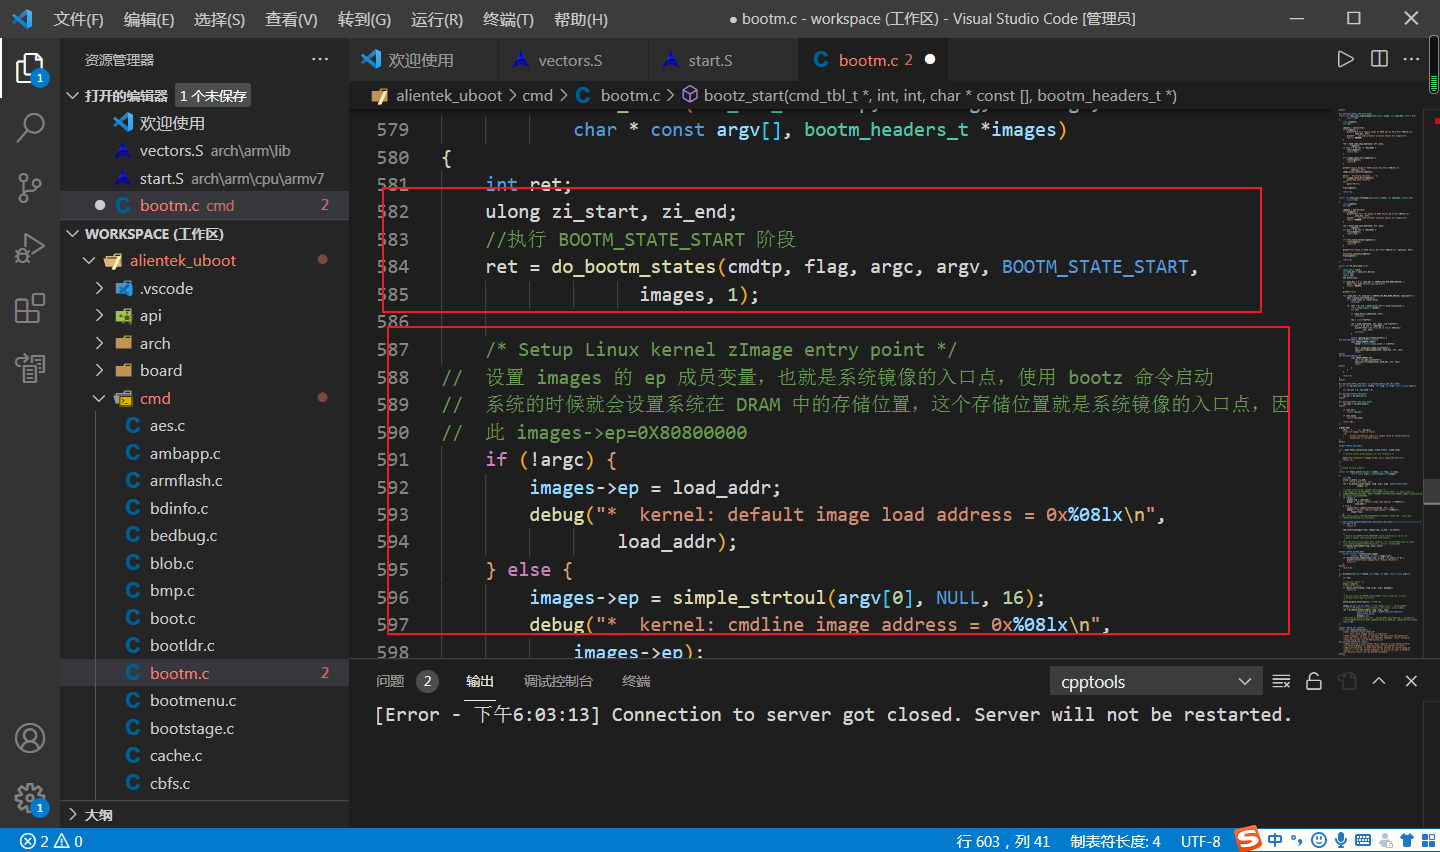Open the Explorer view in activity bar
The width and height of the screenshot is (1440, 852).
coord(30,69)
